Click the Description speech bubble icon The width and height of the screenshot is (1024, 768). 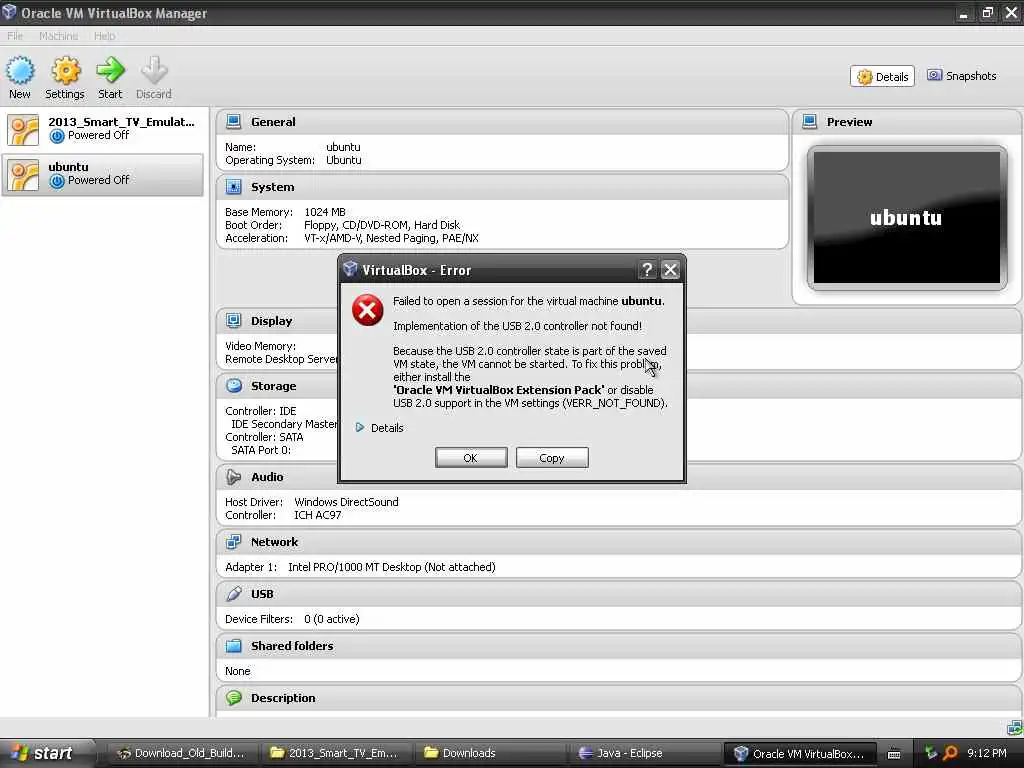(233, 697)
